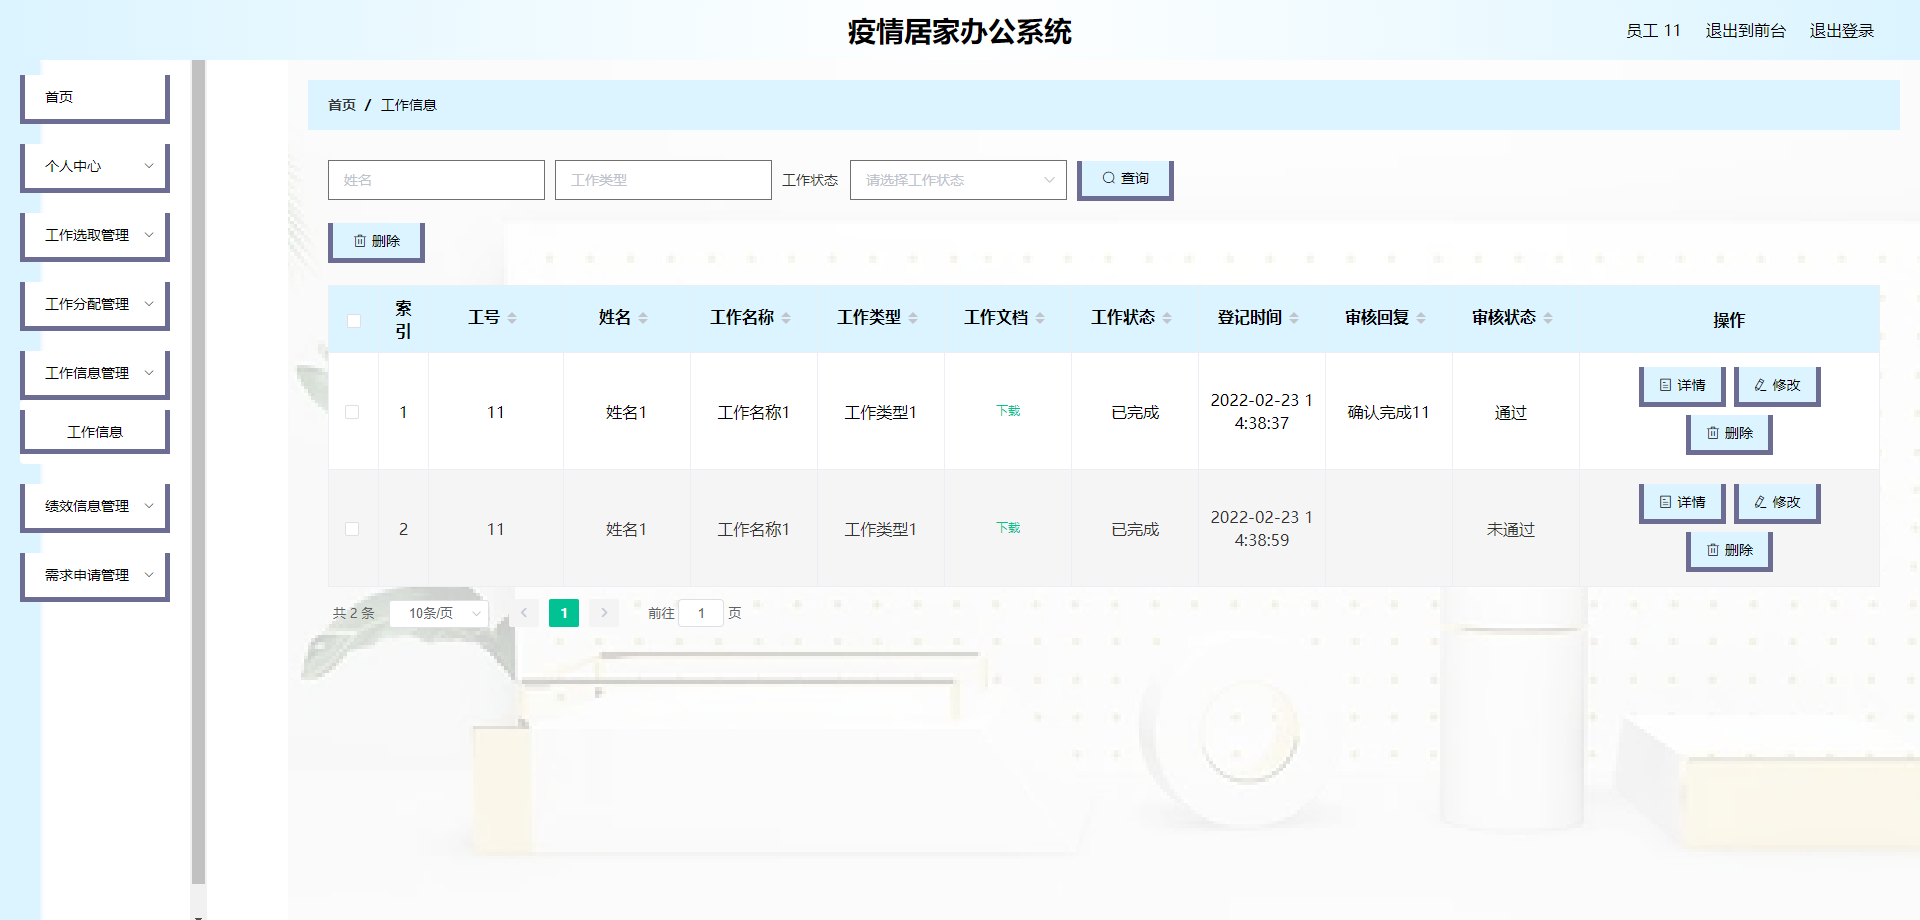Click 退出登录 in the header

(x=1841, y=31)
